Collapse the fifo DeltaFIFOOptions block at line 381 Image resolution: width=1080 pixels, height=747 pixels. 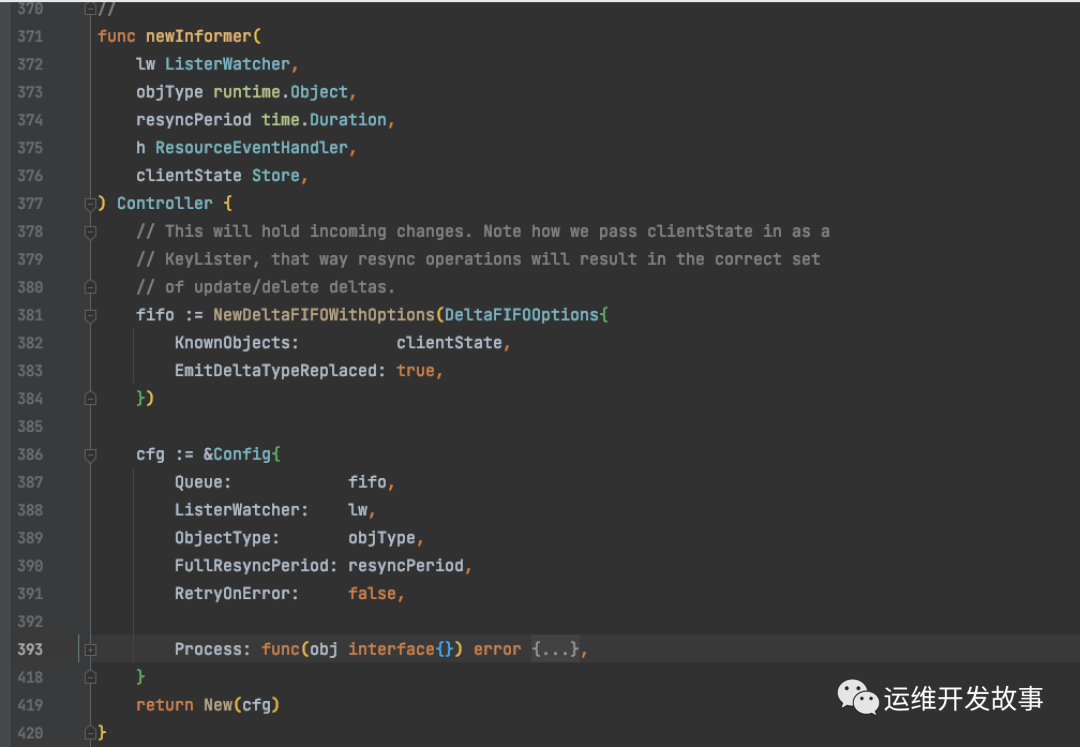coord(91,315)
